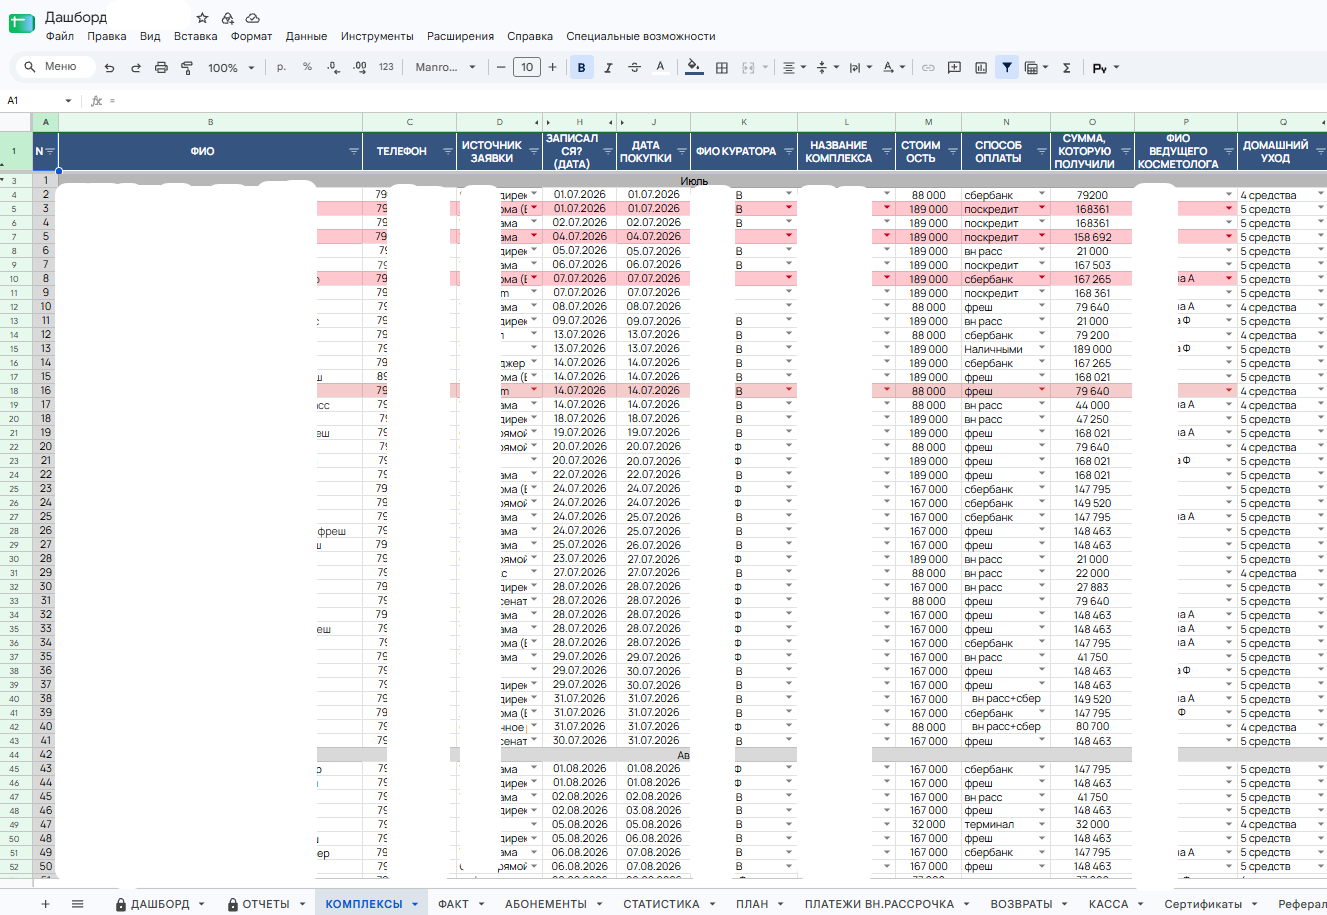
Task: Open the Формат menu
Action: point(251,36)
